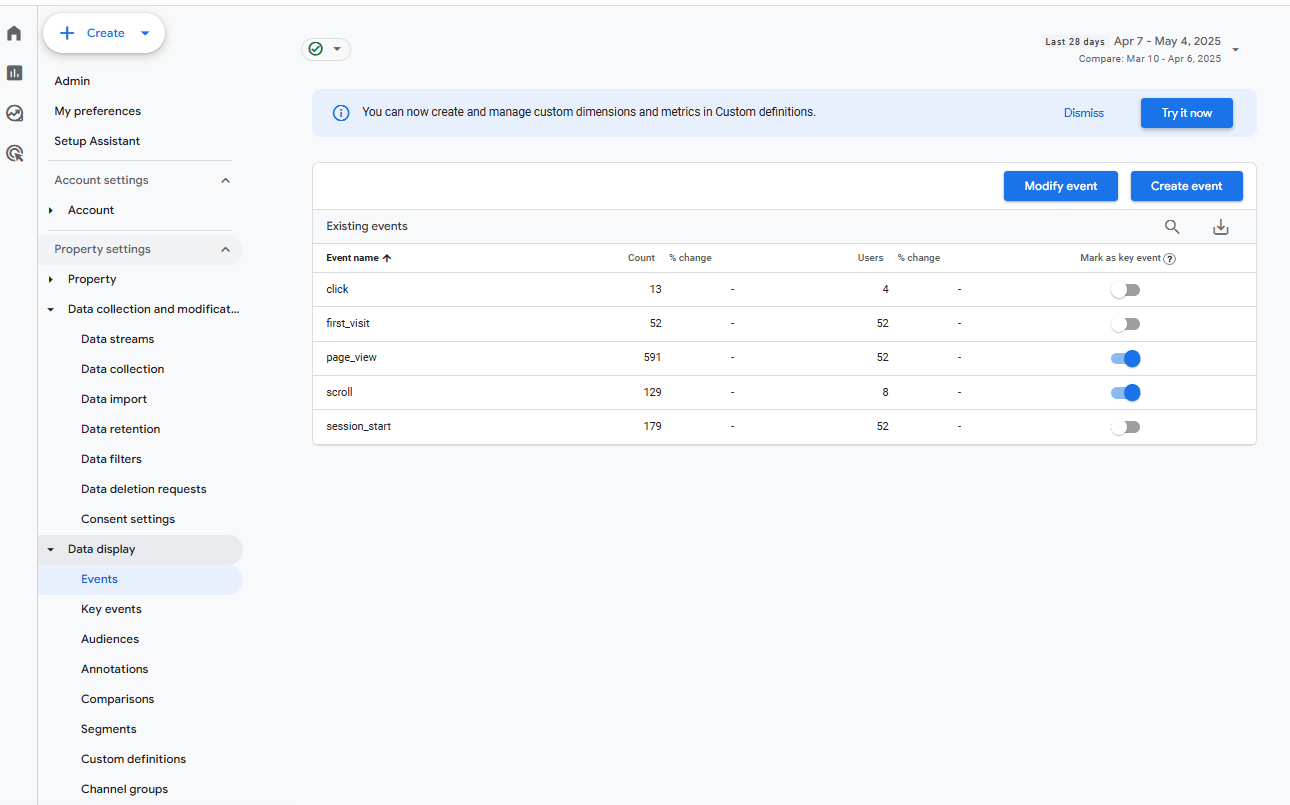
Task: Expand the Property tree item
Action: click(51, 279)
